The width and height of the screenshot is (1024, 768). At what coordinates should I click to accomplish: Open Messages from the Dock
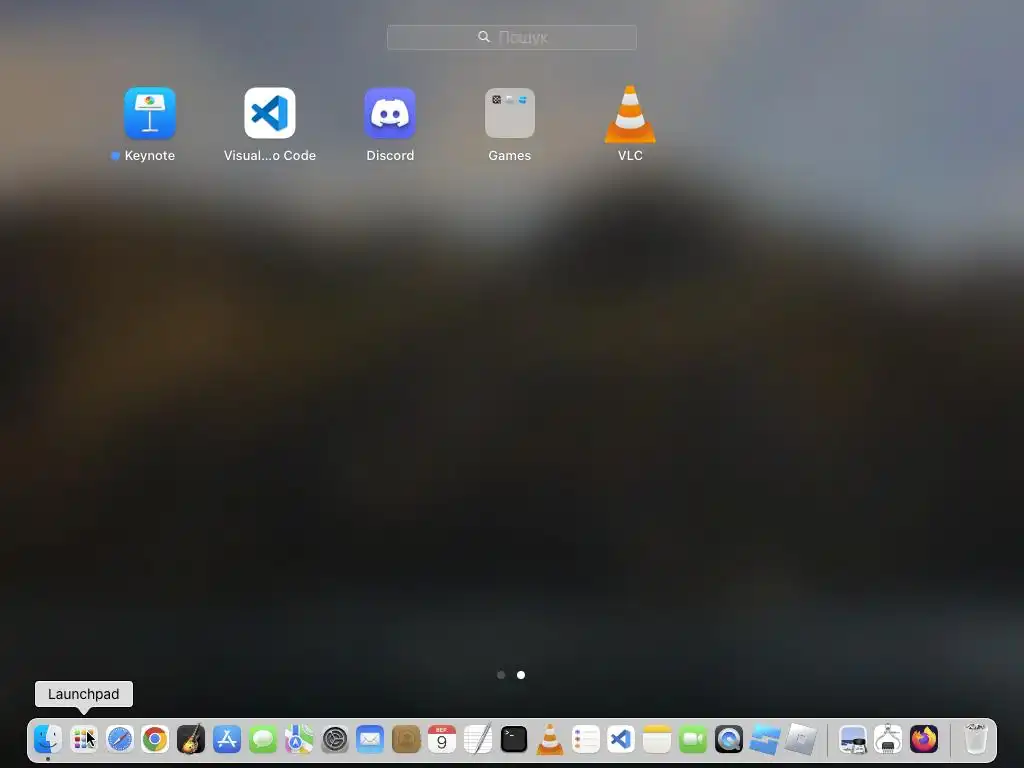click(263, 739)
